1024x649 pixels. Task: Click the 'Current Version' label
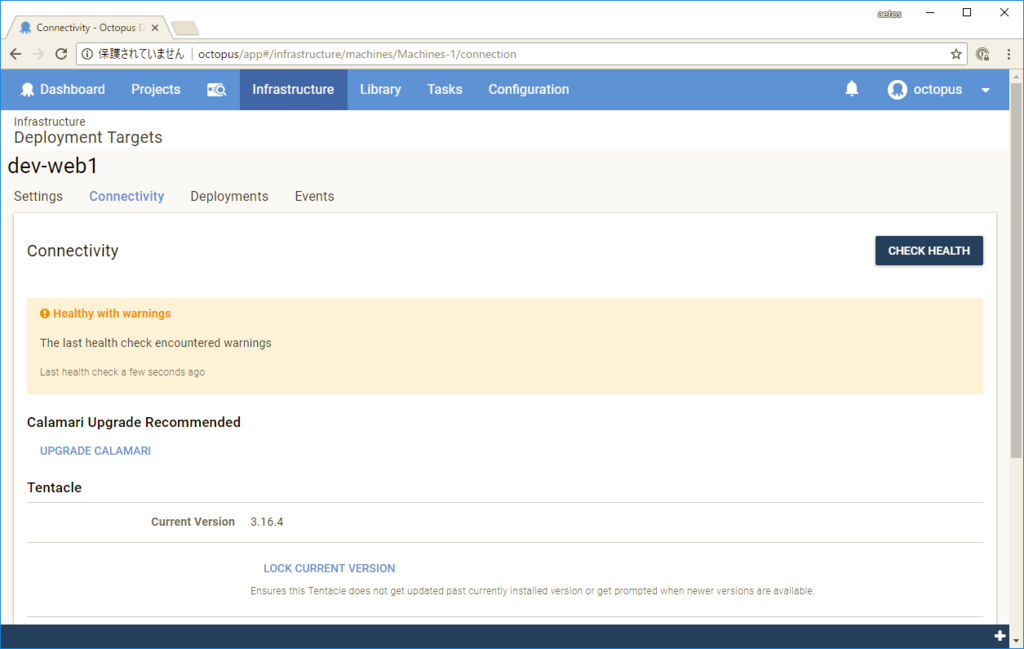(193, 522)
